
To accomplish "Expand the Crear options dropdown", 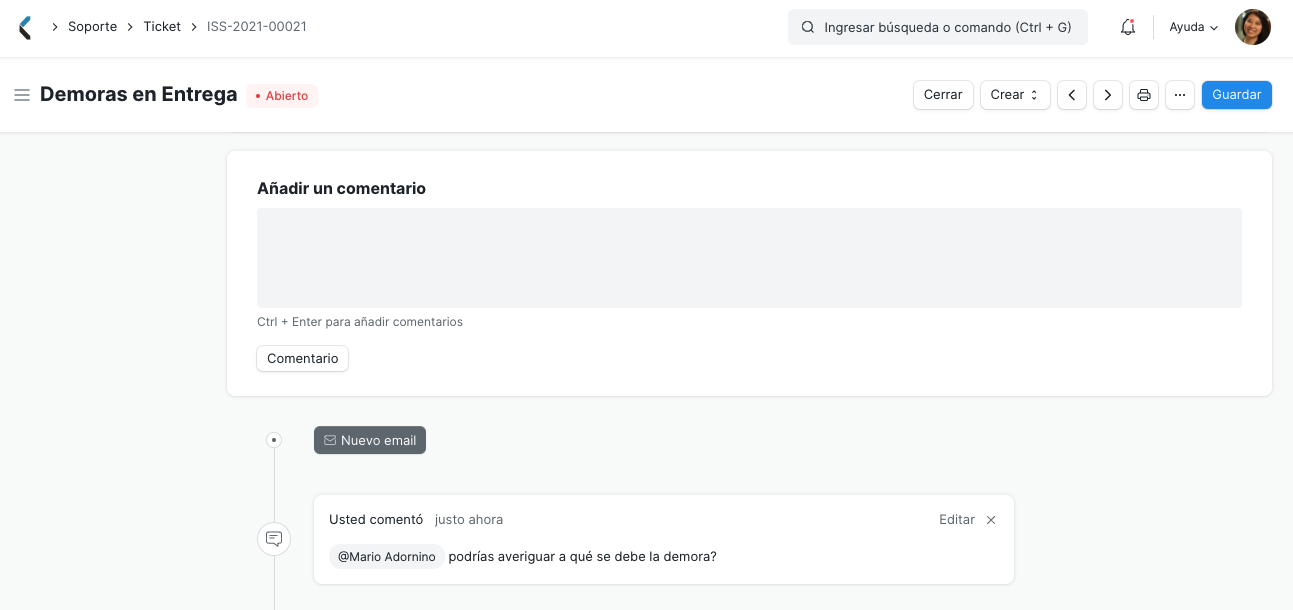I will [x=1014, y=94].
